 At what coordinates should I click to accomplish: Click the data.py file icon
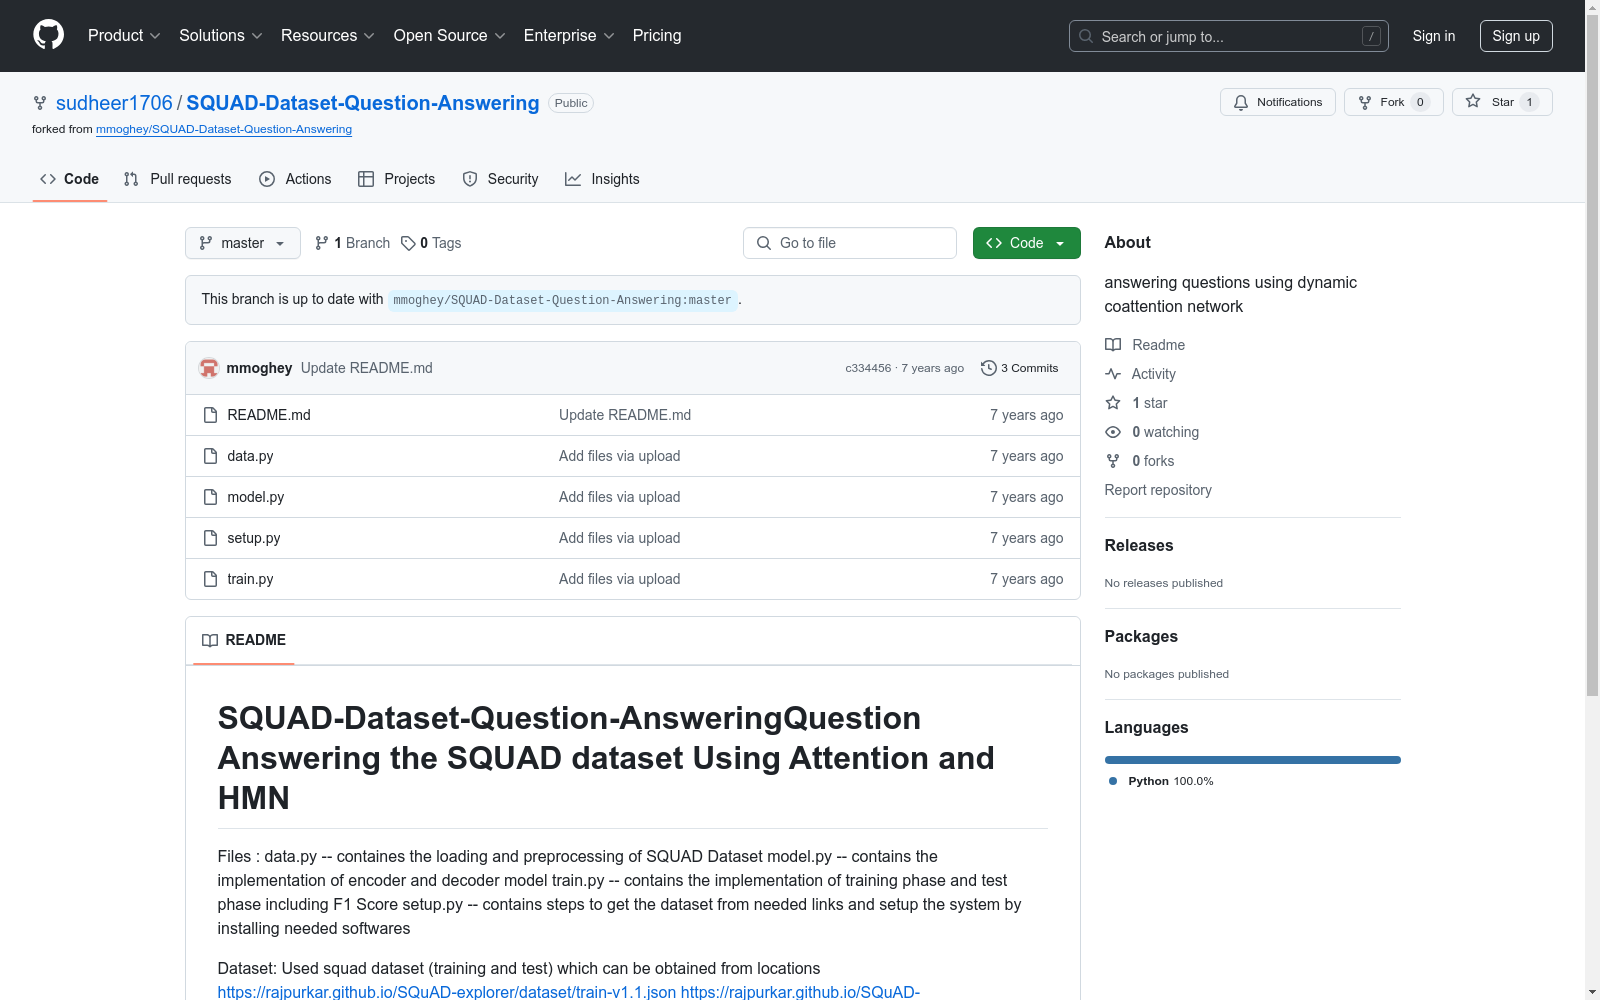(x=210, y=456)
